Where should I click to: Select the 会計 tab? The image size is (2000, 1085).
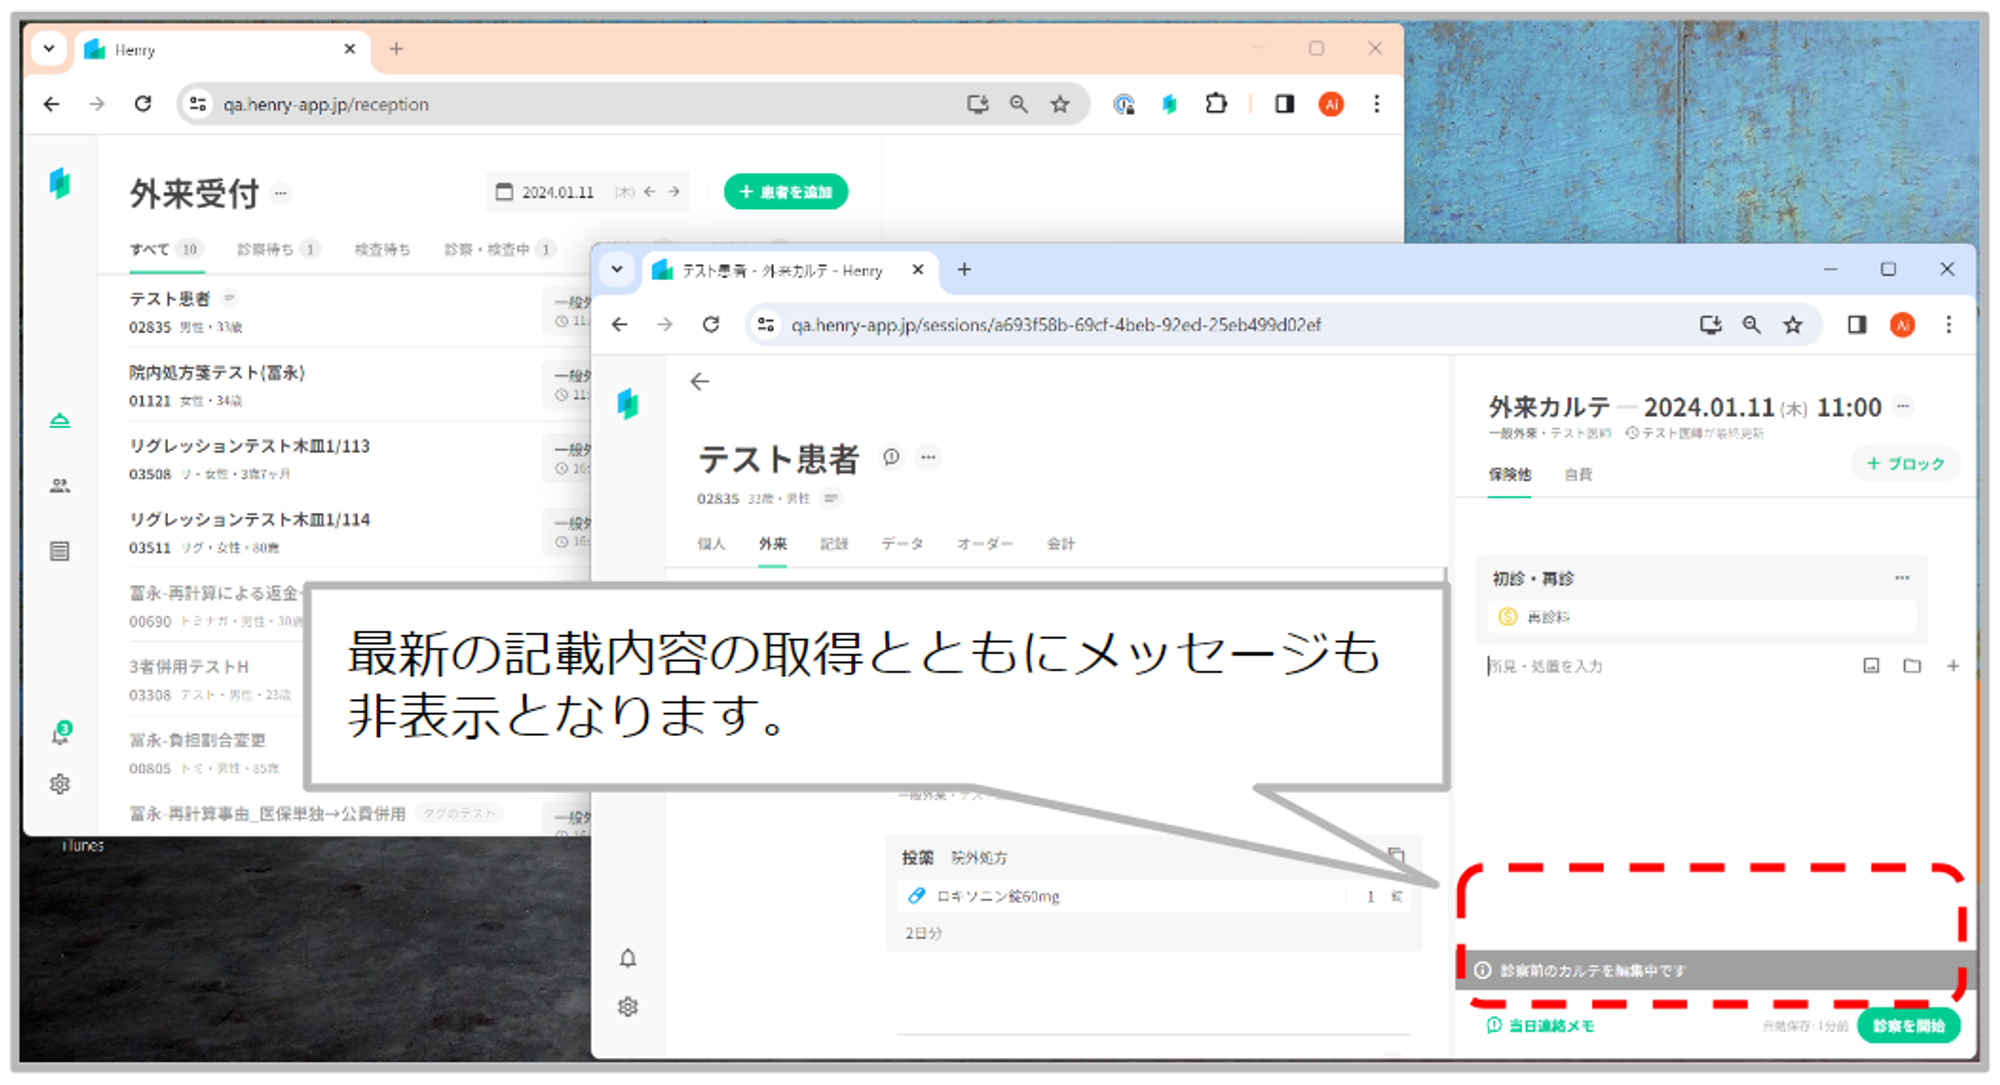click(1060, 544)
